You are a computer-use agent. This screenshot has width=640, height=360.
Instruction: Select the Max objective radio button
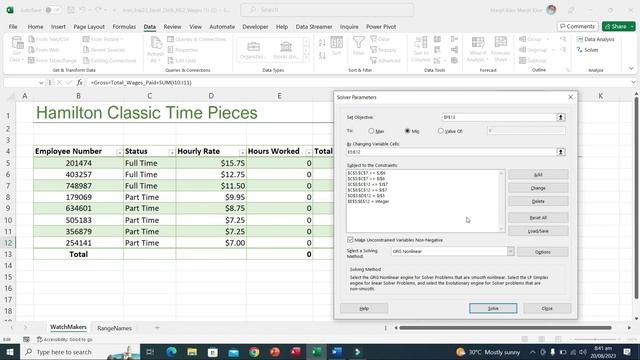371,131
